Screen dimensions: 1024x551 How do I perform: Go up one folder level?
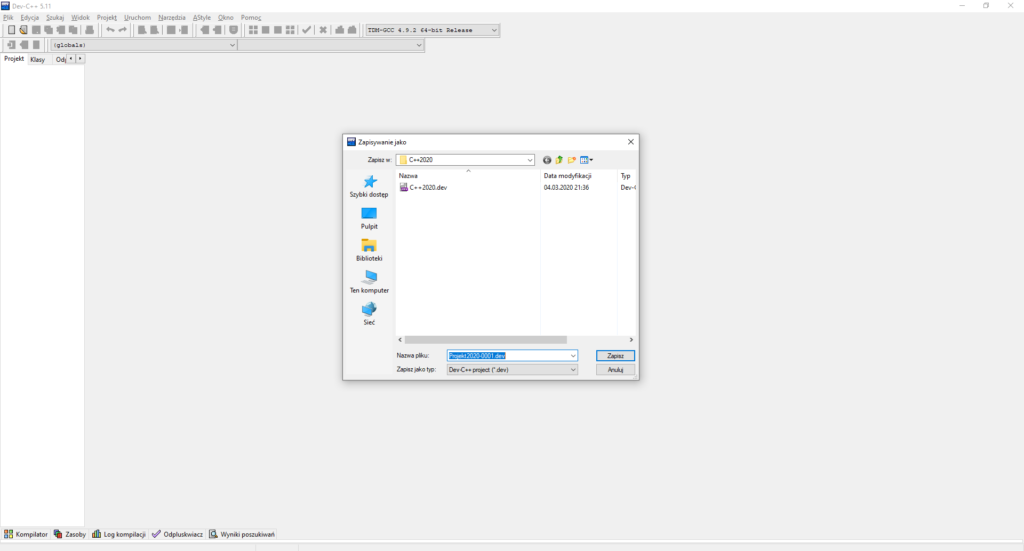pyautogui.click(x=560, y=160)
